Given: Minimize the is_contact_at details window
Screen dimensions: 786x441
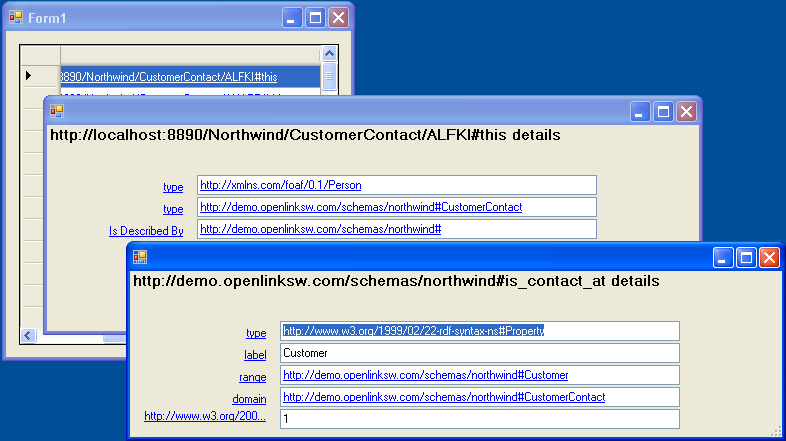Looking at the screenshot, I should (x=723, y=258).
